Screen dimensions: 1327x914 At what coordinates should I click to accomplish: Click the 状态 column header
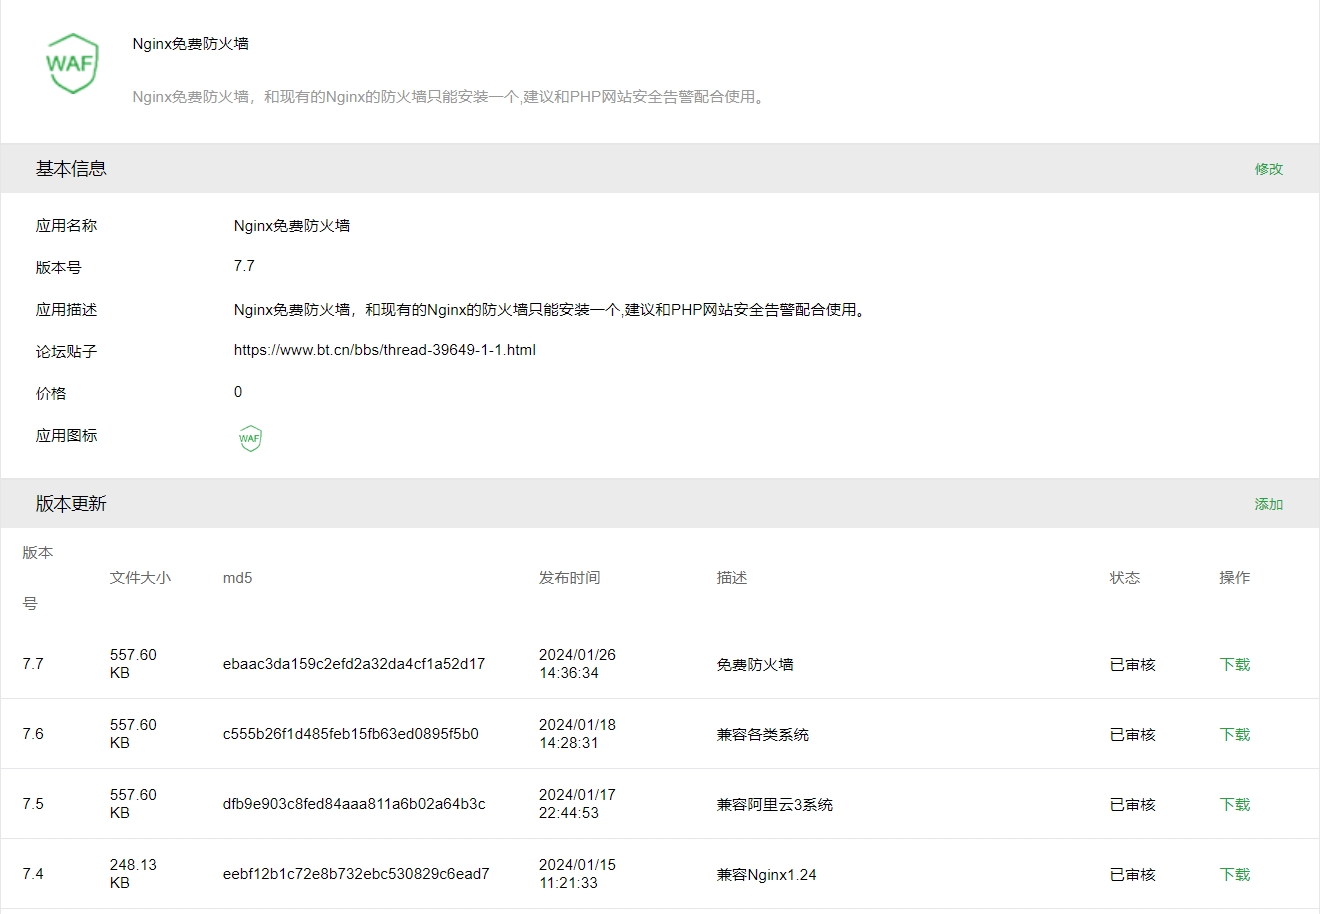(x=1125, y=578)
